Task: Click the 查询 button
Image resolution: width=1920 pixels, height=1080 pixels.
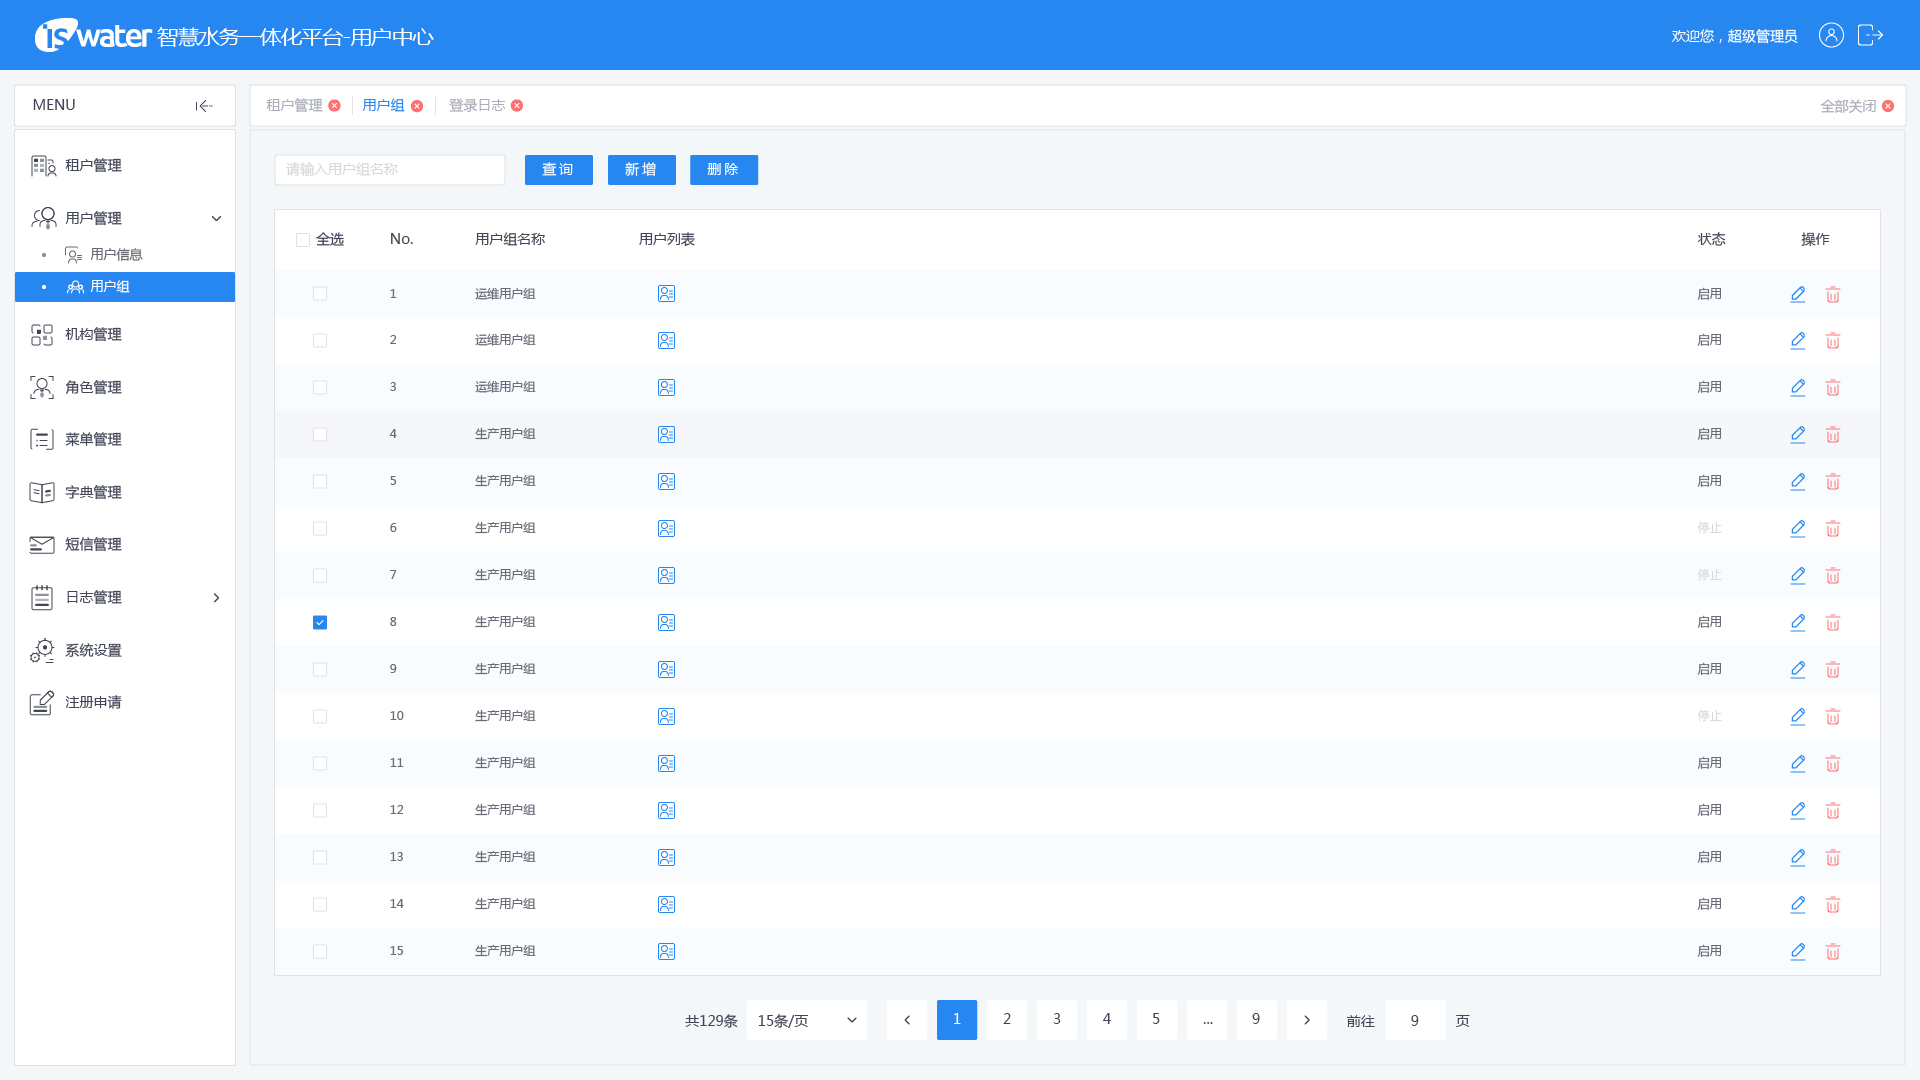Action: pos(558,170)
